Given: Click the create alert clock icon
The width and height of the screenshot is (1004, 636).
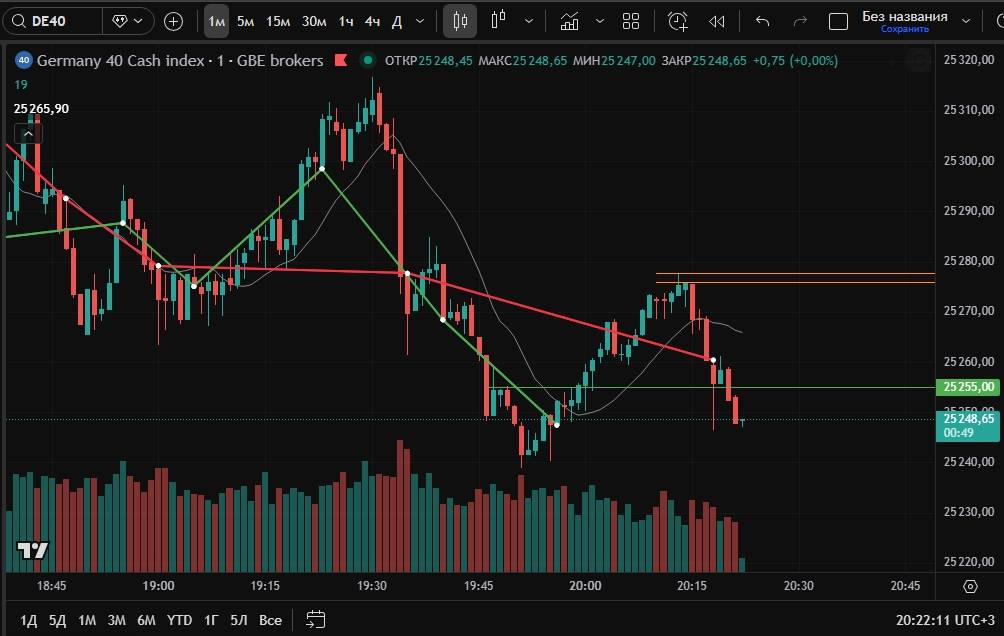Looking at the screenshot, I should pyautogui.click(x=678, y=21).
